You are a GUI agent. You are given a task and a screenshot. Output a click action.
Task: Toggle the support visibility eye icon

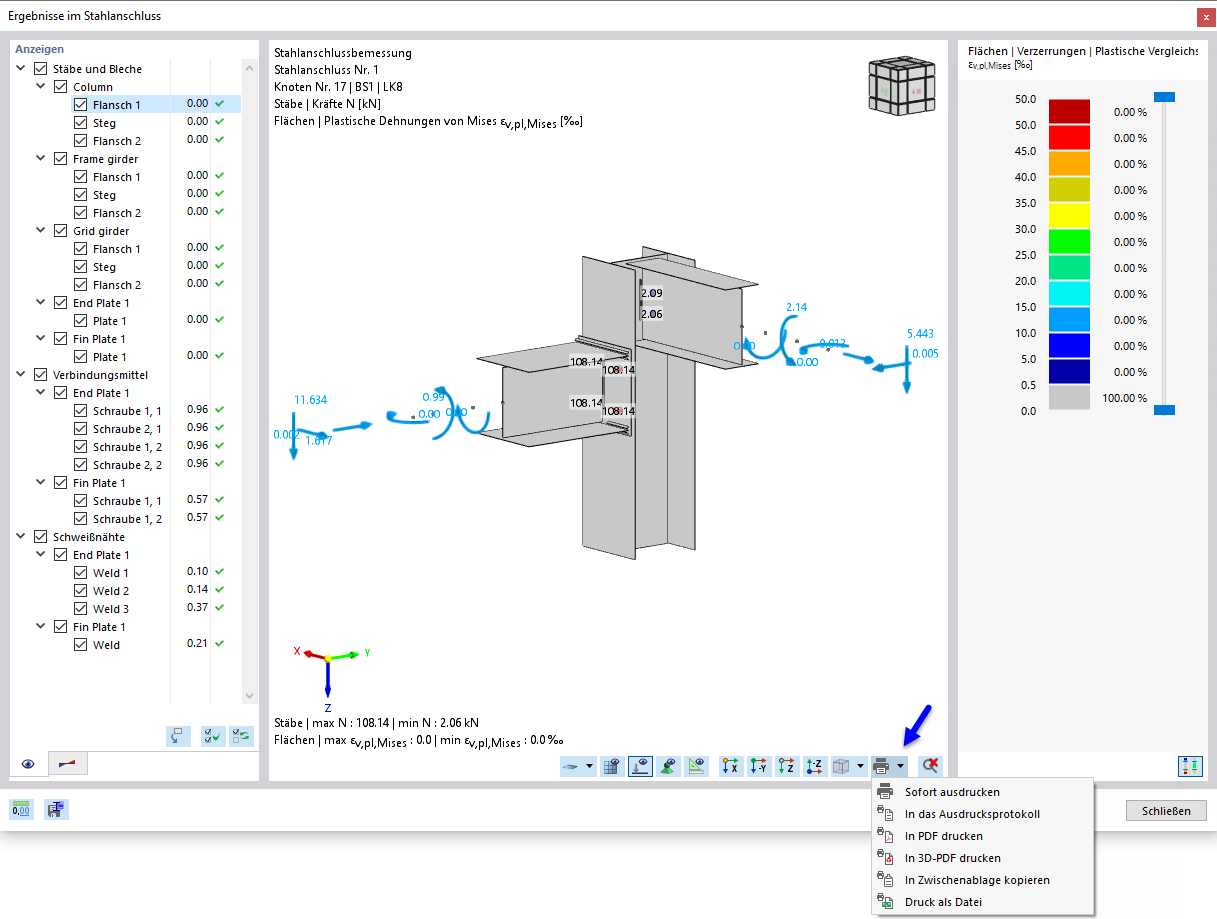click(x=670, y=766)
